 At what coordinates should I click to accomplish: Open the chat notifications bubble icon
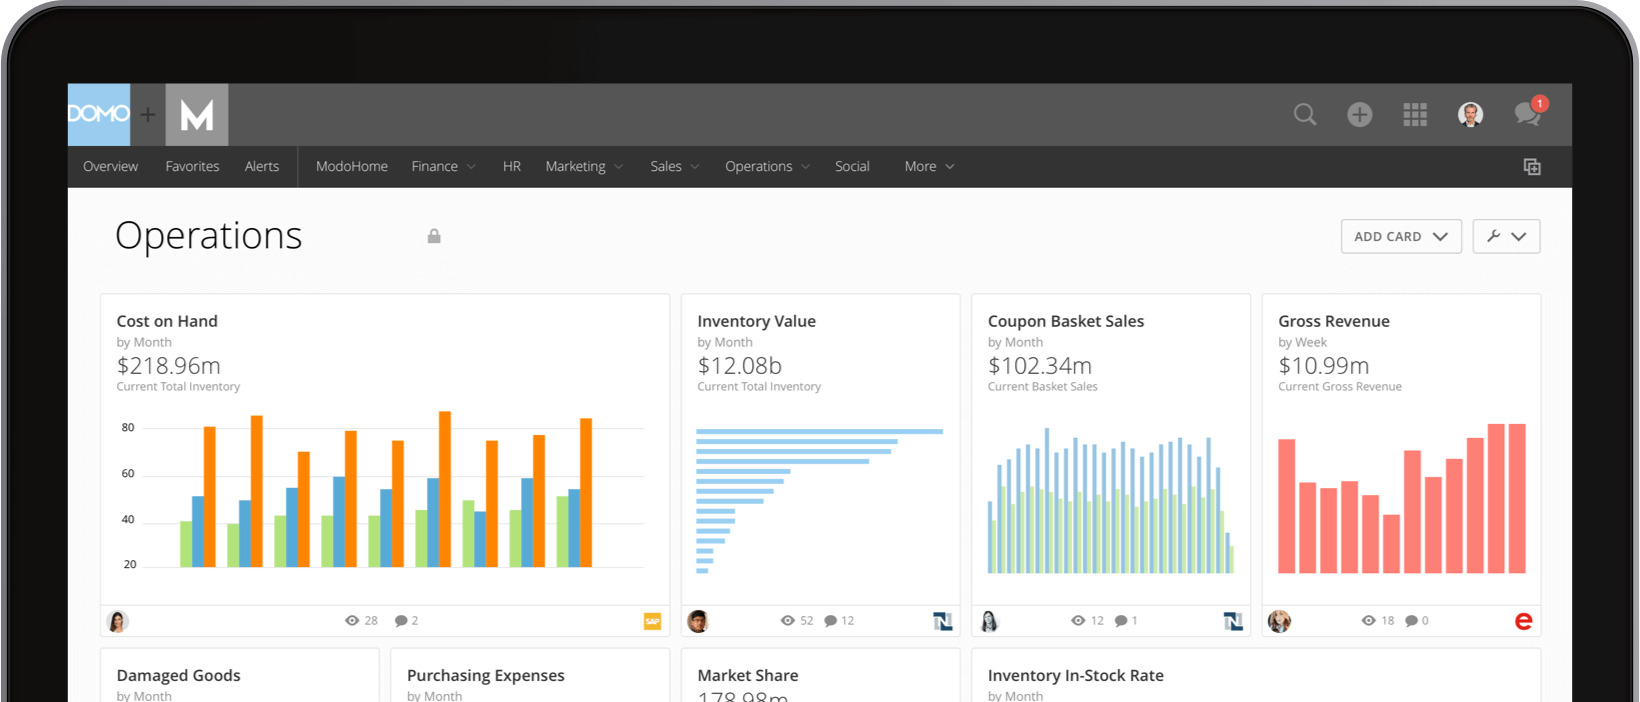(x=1528, y=112)
